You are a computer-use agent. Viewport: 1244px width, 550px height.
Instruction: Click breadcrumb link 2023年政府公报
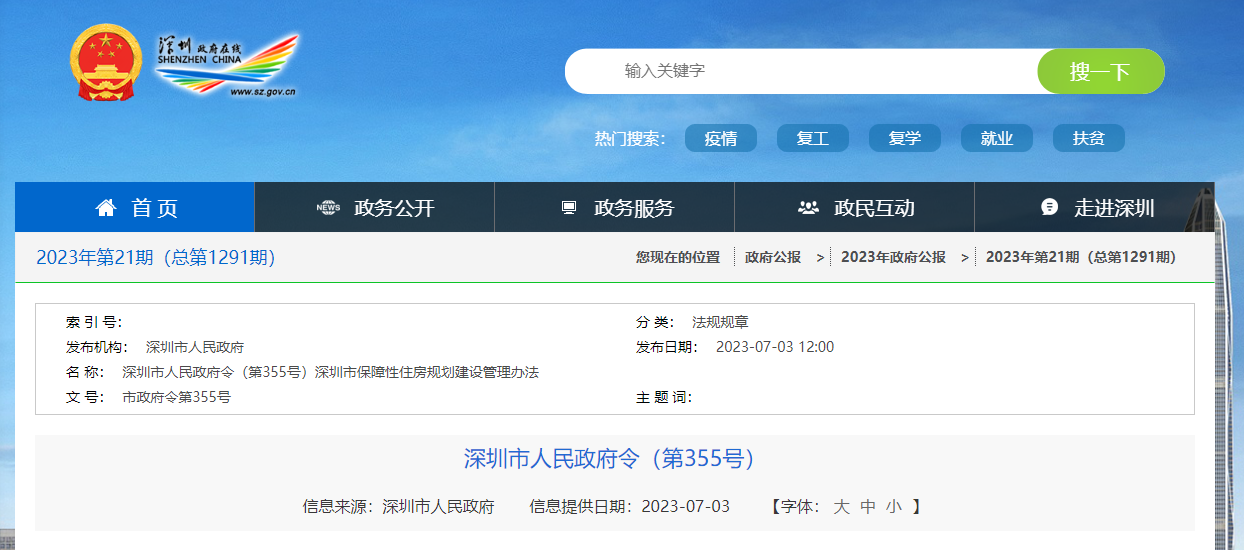[893, 257]
